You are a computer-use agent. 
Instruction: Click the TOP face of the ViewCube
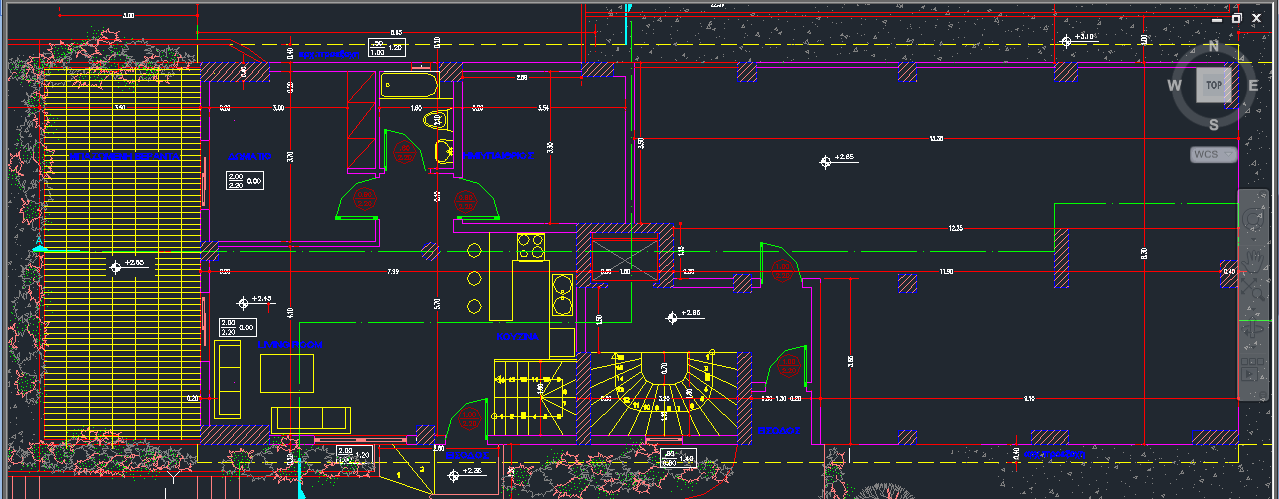pos(1213,86)
